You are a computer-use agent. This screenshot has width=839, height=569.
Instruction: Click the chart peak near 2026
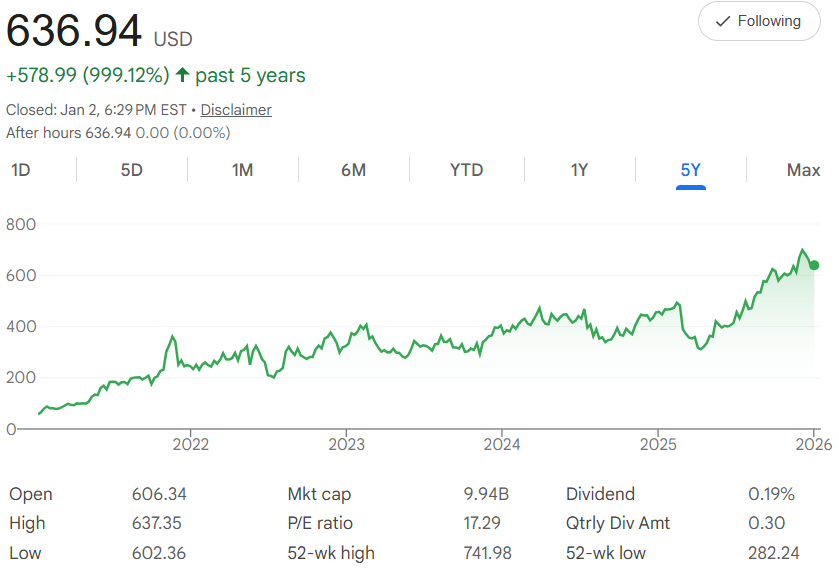[802, 250]
